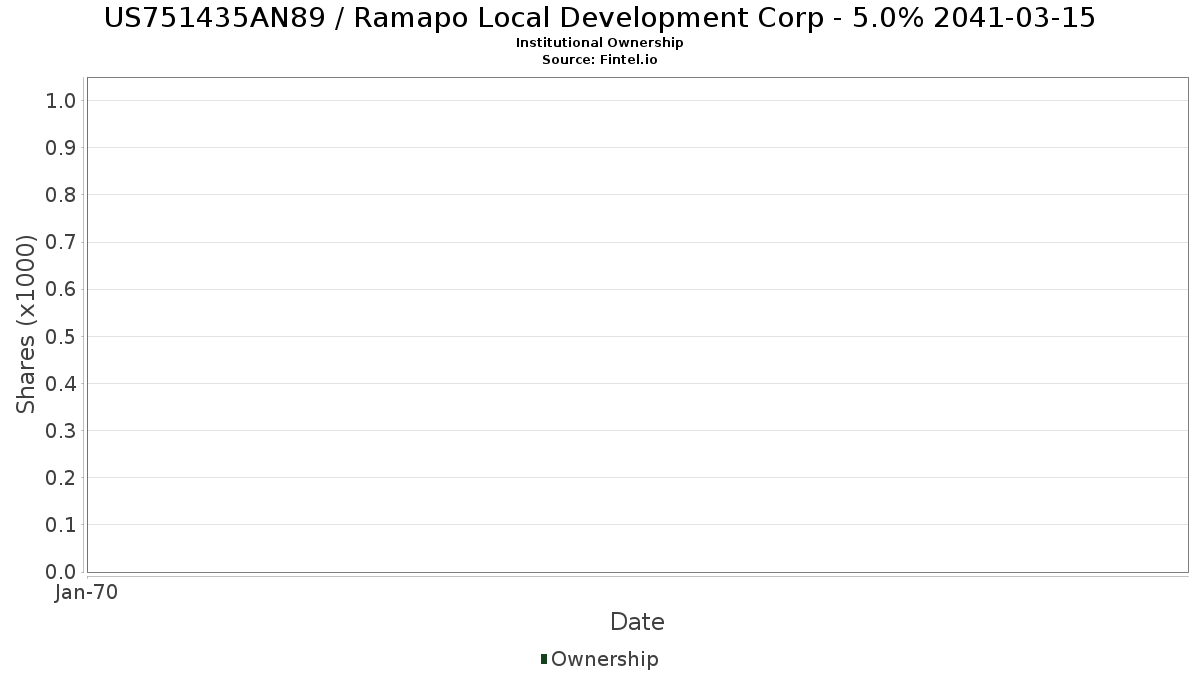This screenshot has width=1200, height=675.
Task: Click the 0.7 y-axis tick label
Action: coord(61,242)
